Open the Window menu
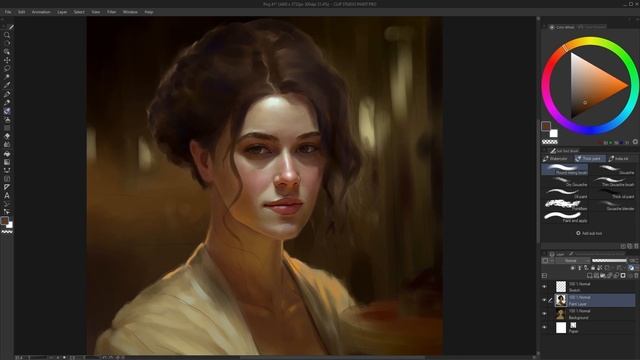640x360 pixels. (130, 12)
